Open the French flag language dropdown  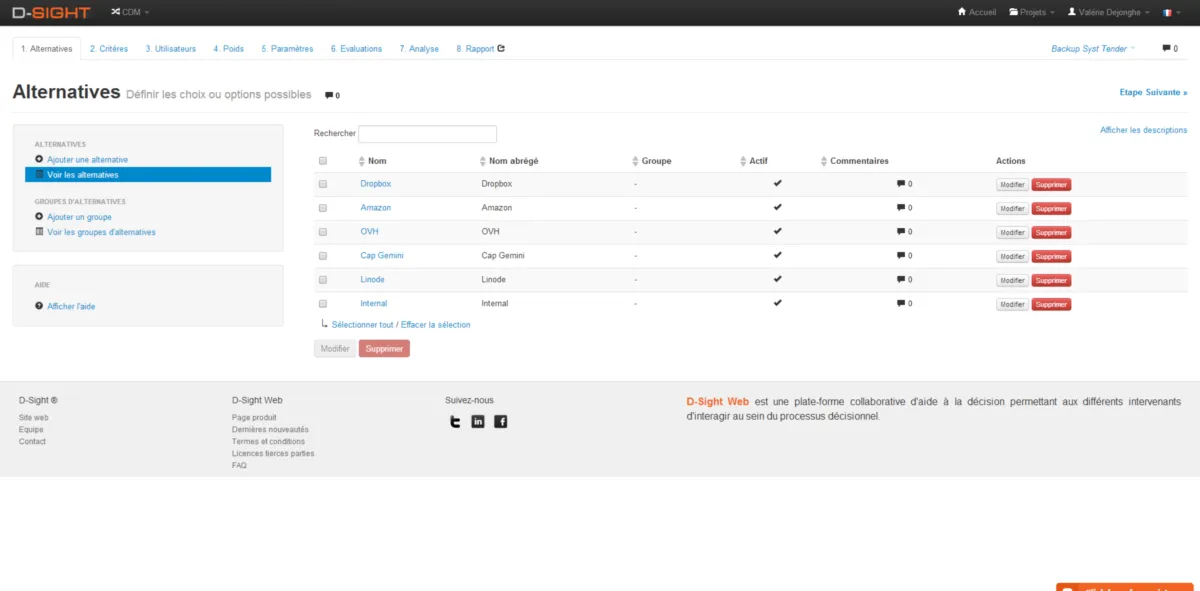[x=1171, y=12]
